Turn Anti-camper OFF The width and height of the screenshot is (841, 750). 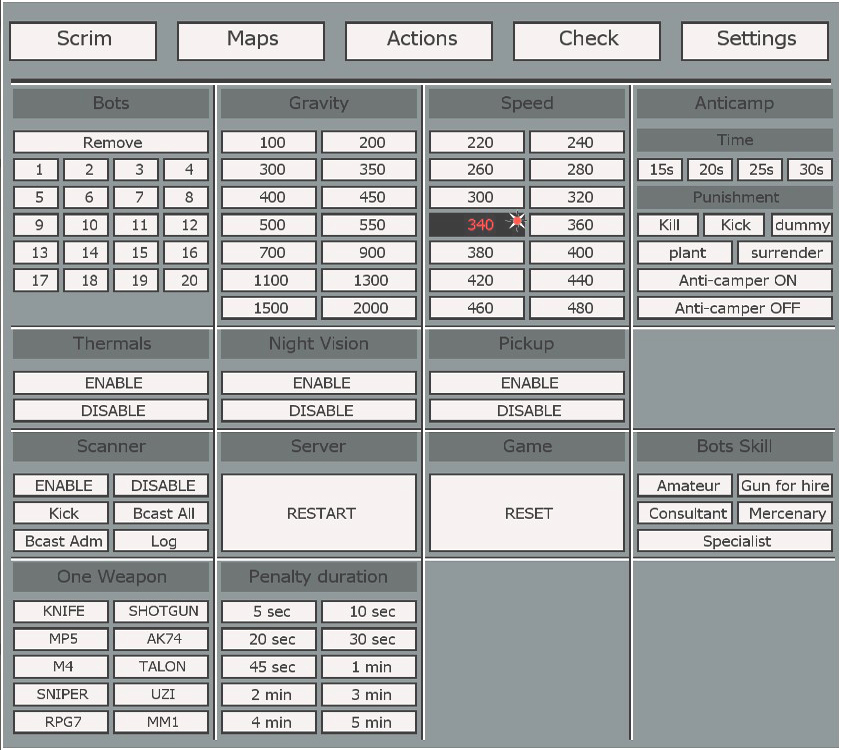(x=735, y=308)
